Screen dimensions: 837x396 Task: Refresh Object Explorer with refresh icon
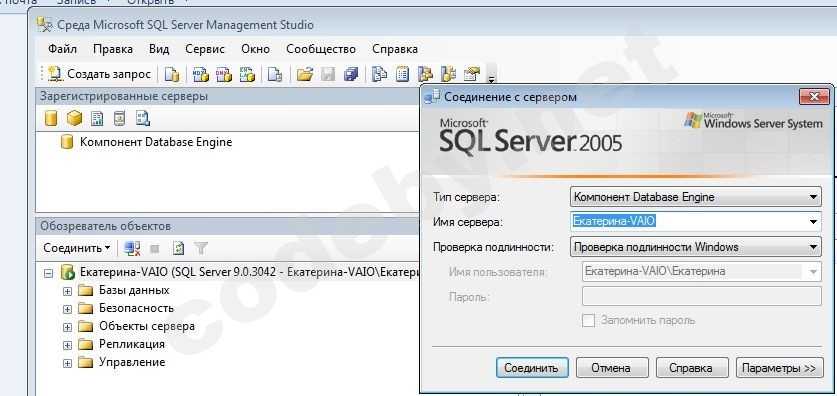pos(178,248)
